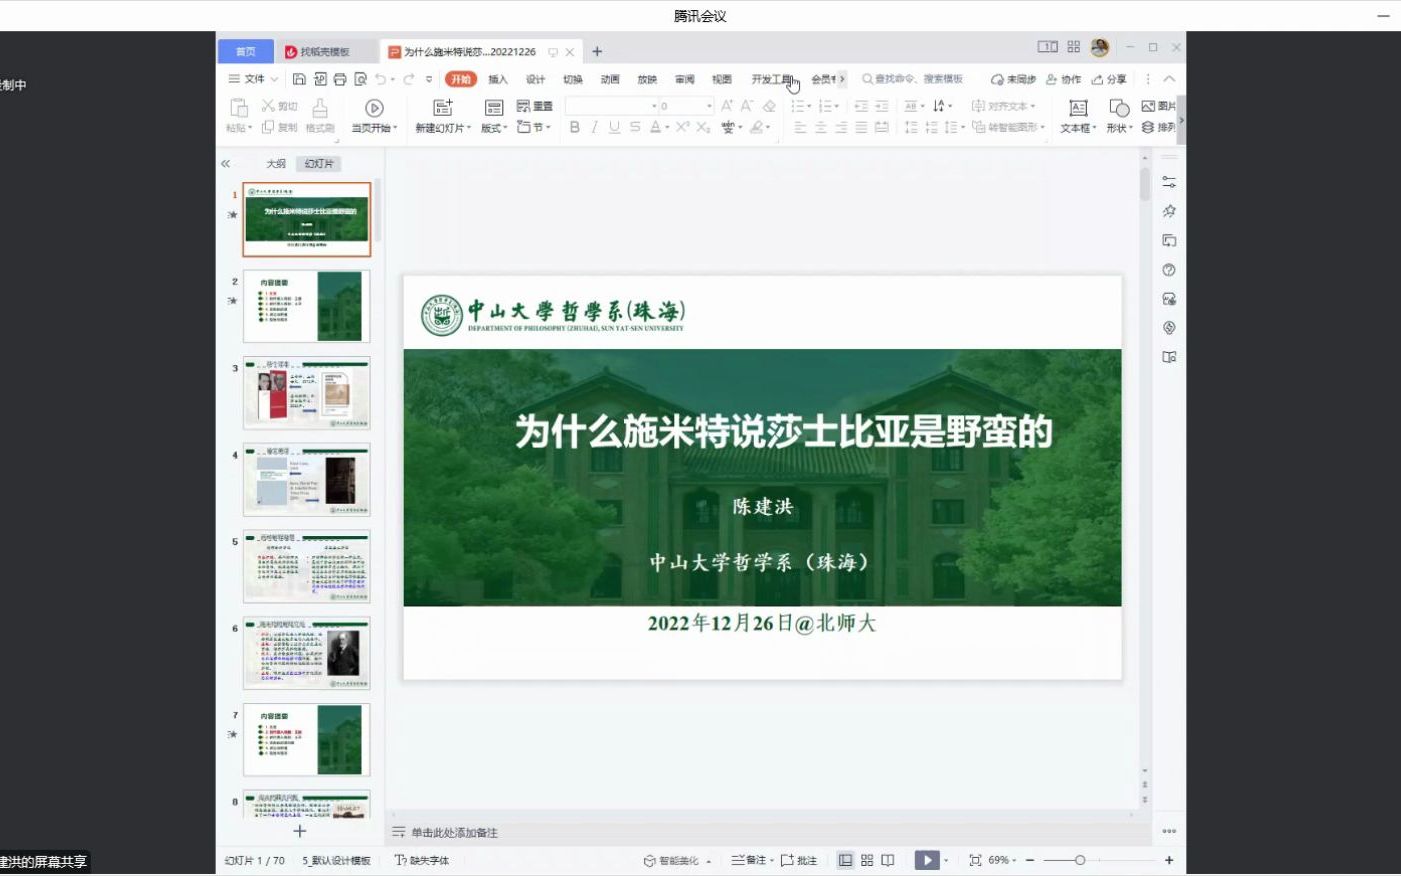The width and height of the screenshot is (1401, 876).
Task: Click the Save icon in quick access toolbar
Action: [x=299, y=79]
